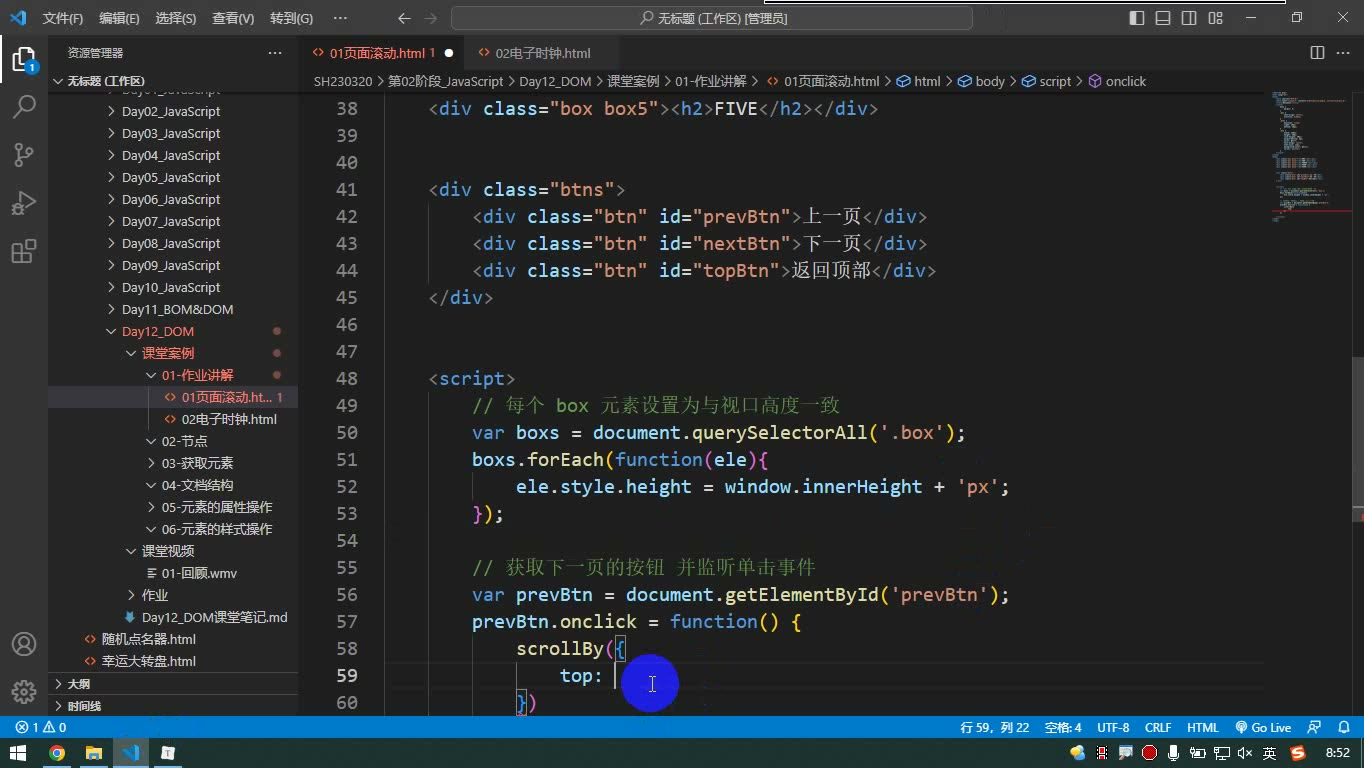
Task: Click the title bar search box
Action: click(712, 18)
